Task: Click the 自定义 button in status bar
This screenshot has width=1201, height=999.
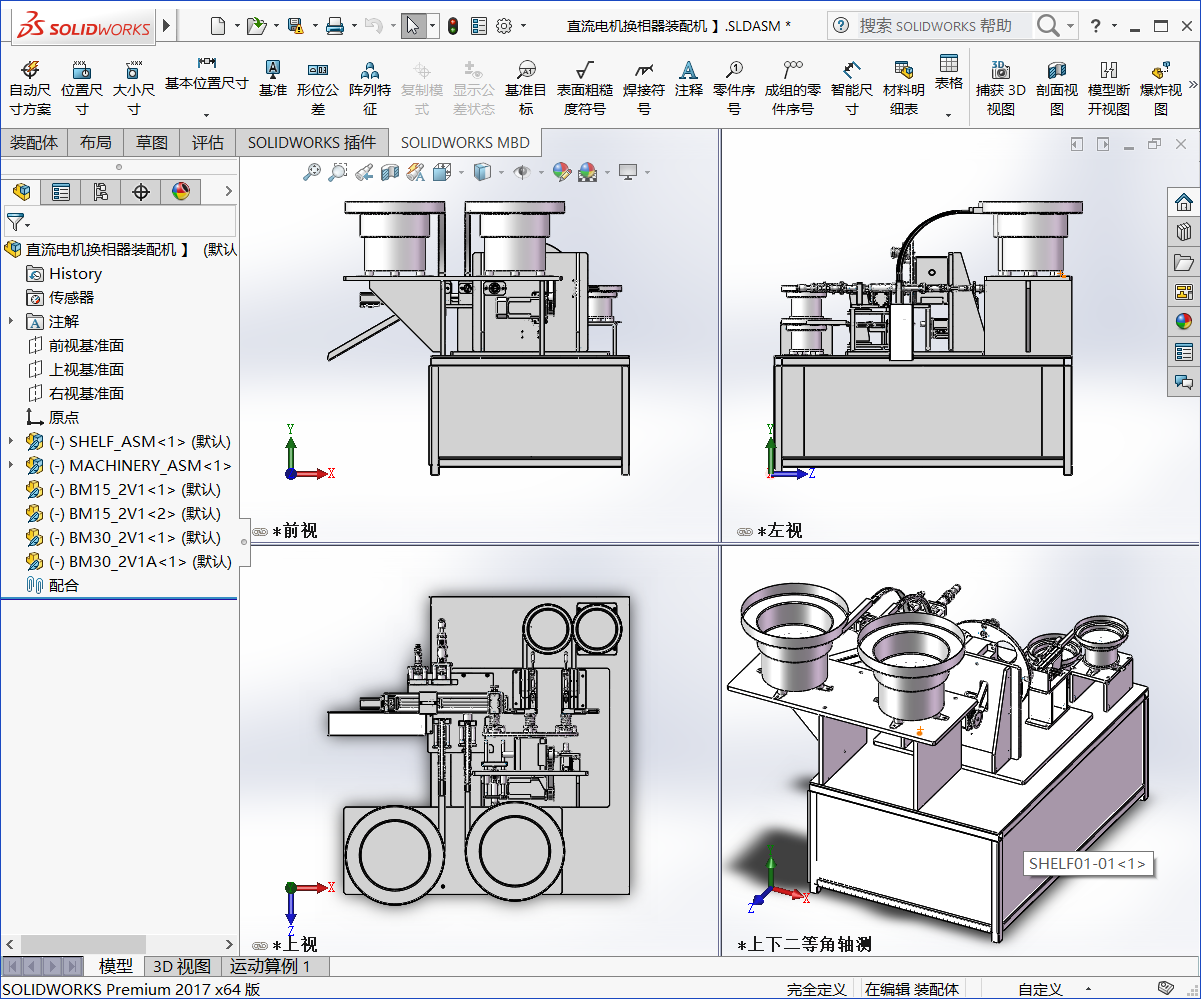Action: tap(1040, 989)
